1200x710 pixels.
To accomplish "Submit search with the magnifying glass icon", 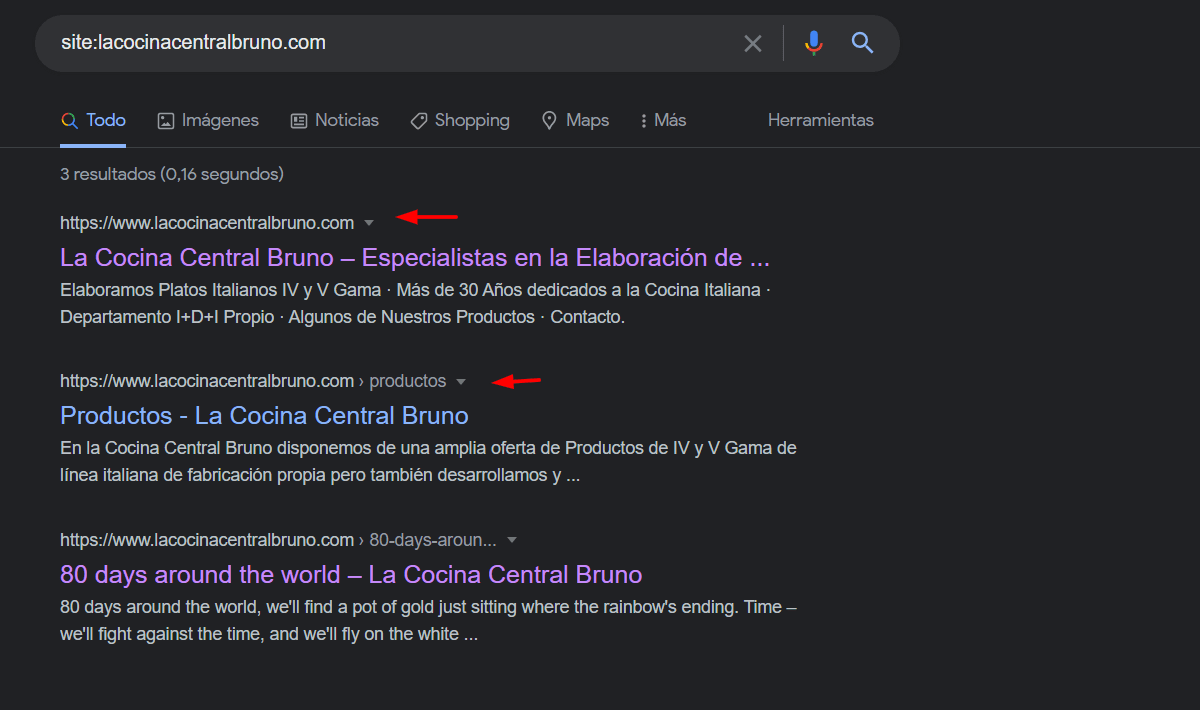I will click(863, 43).
